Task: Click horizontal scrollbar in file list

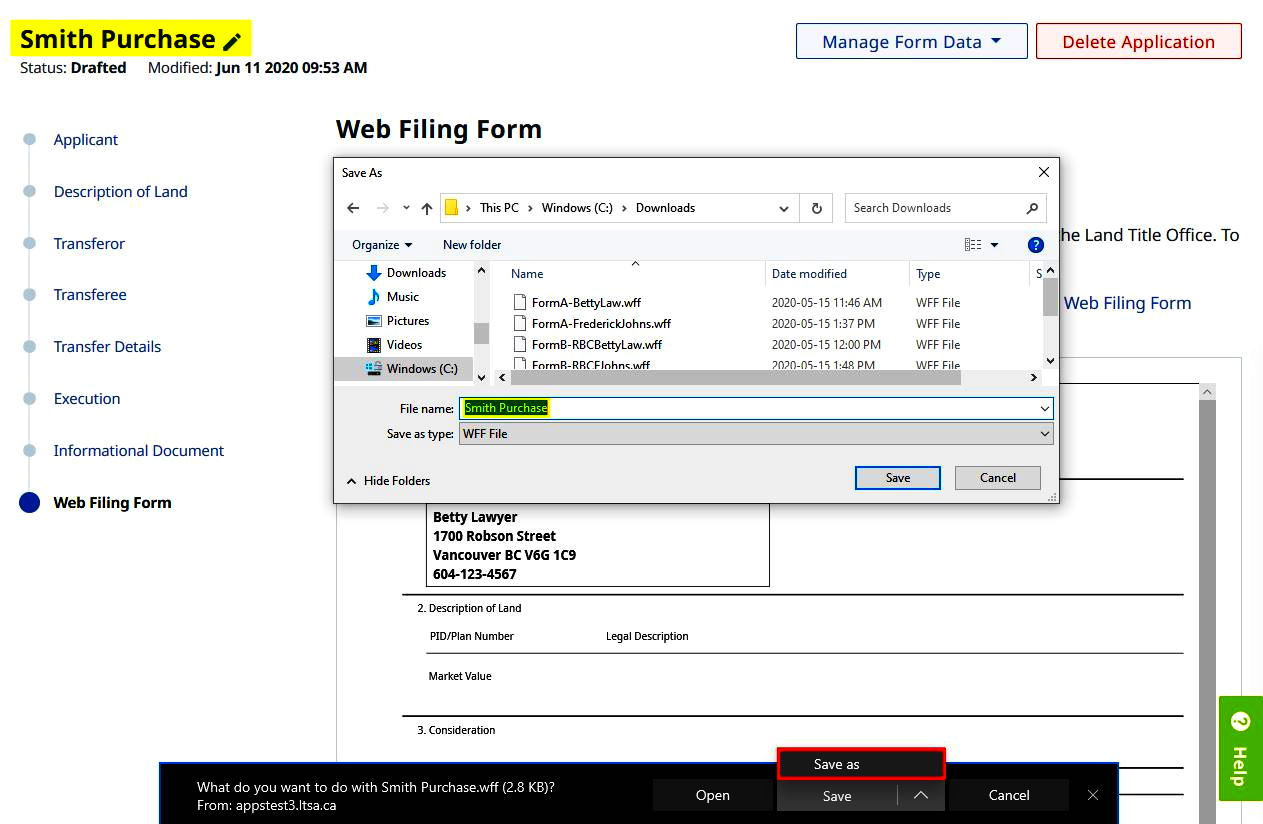Action: [735, 378]
